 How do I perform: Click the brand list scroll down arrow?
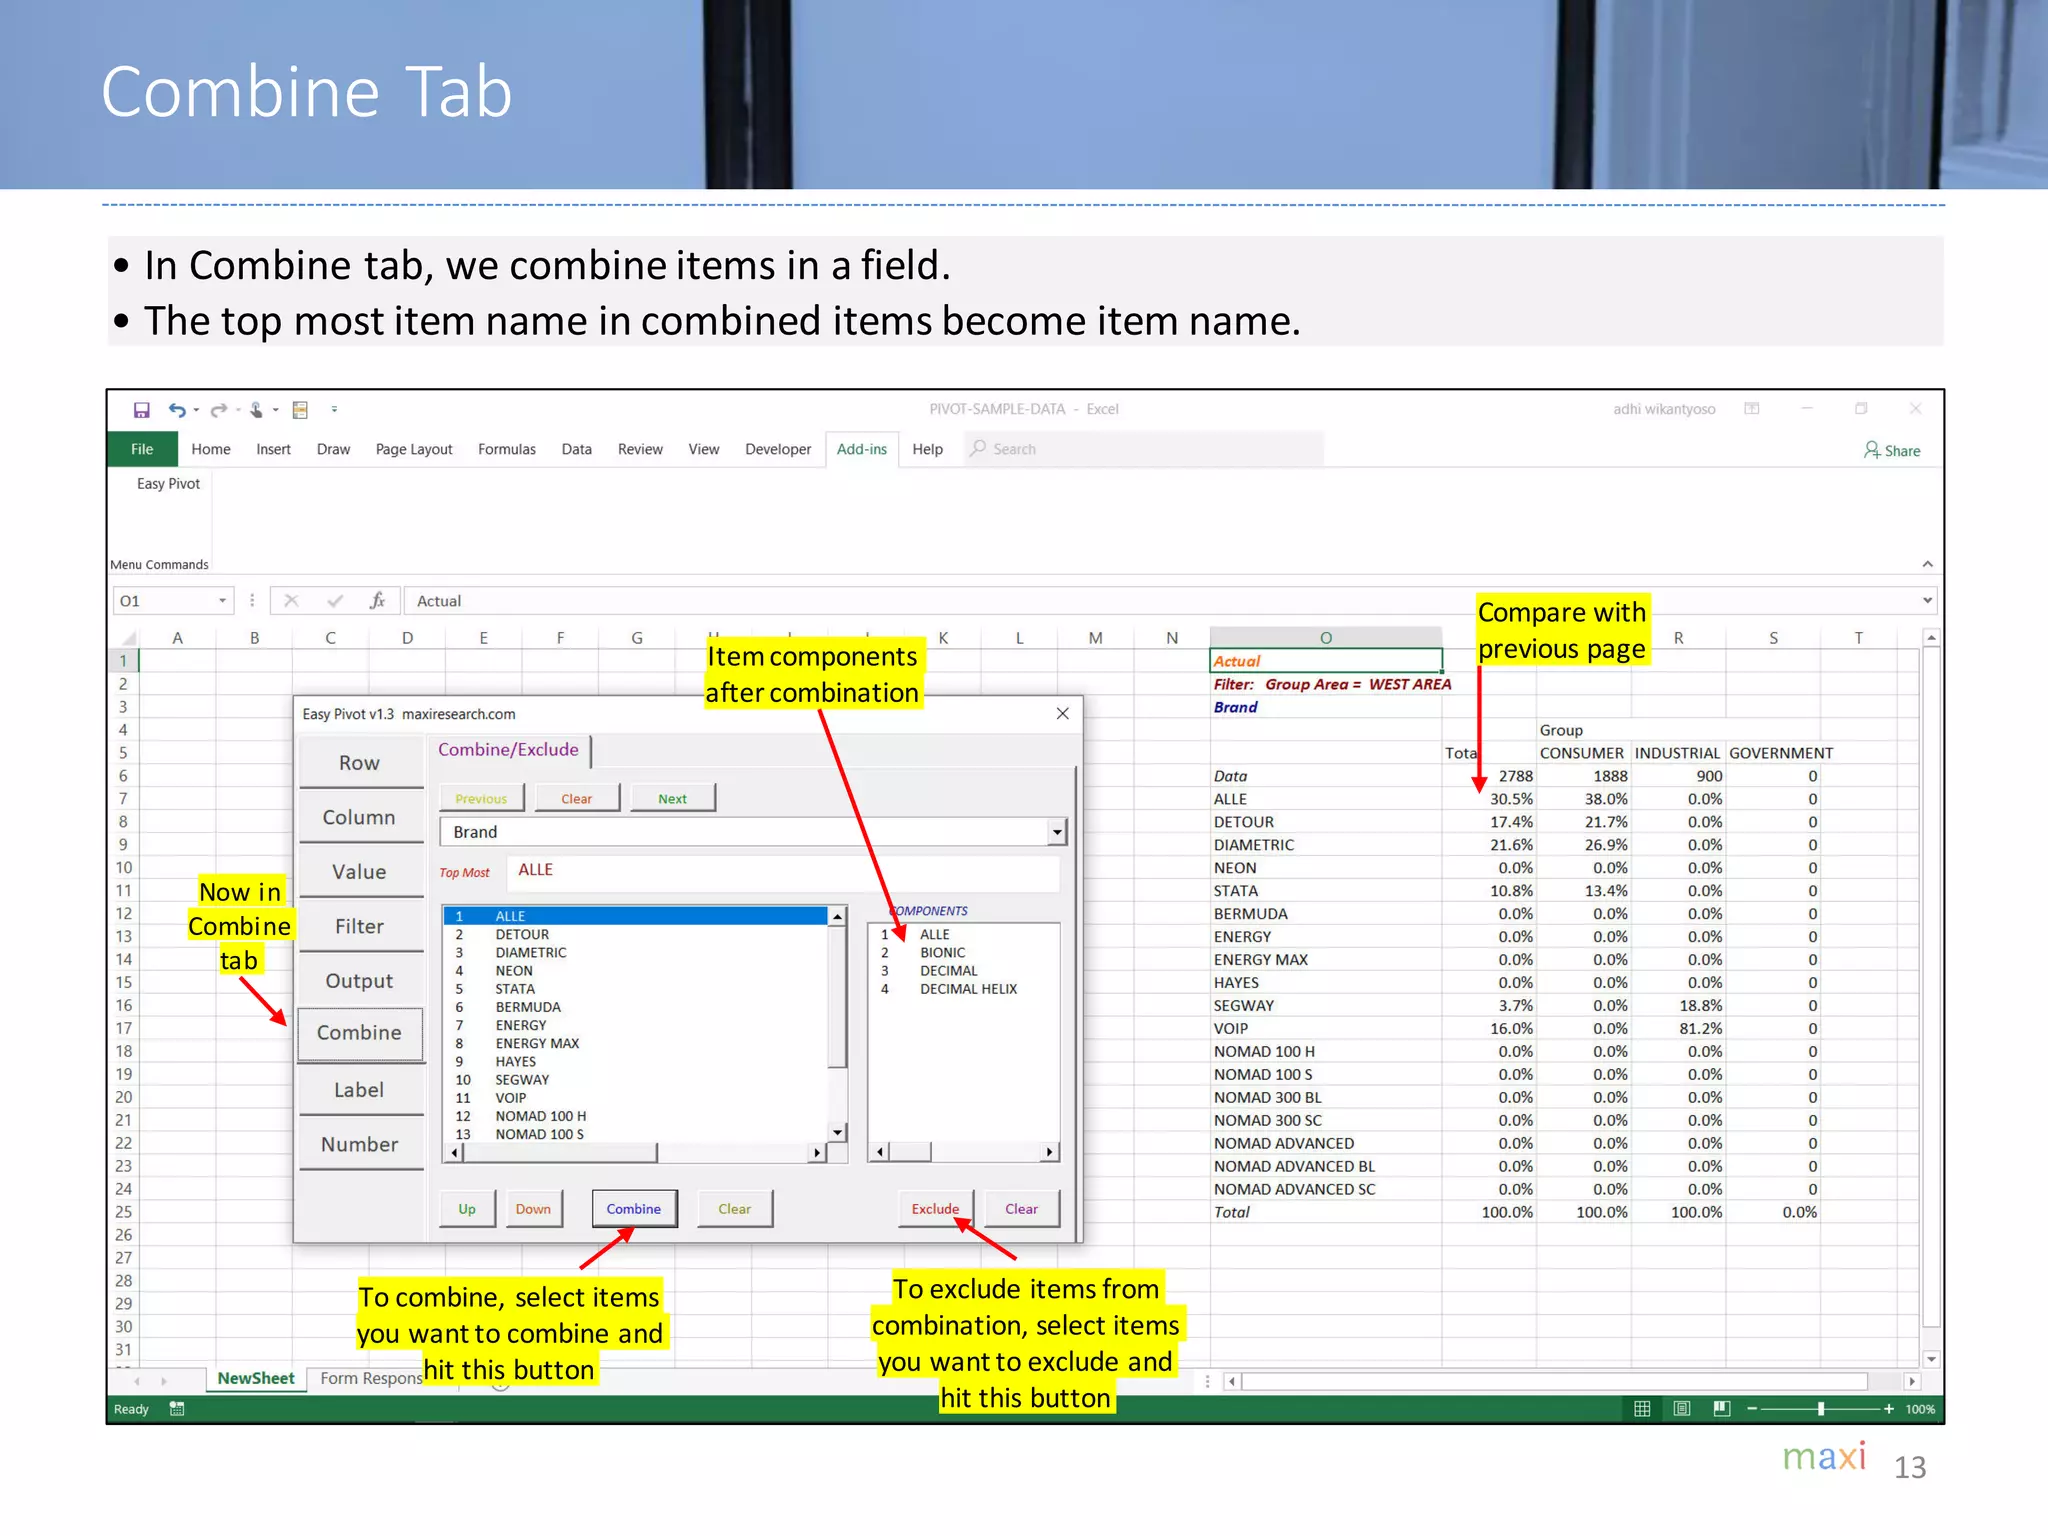[837, 1132]
